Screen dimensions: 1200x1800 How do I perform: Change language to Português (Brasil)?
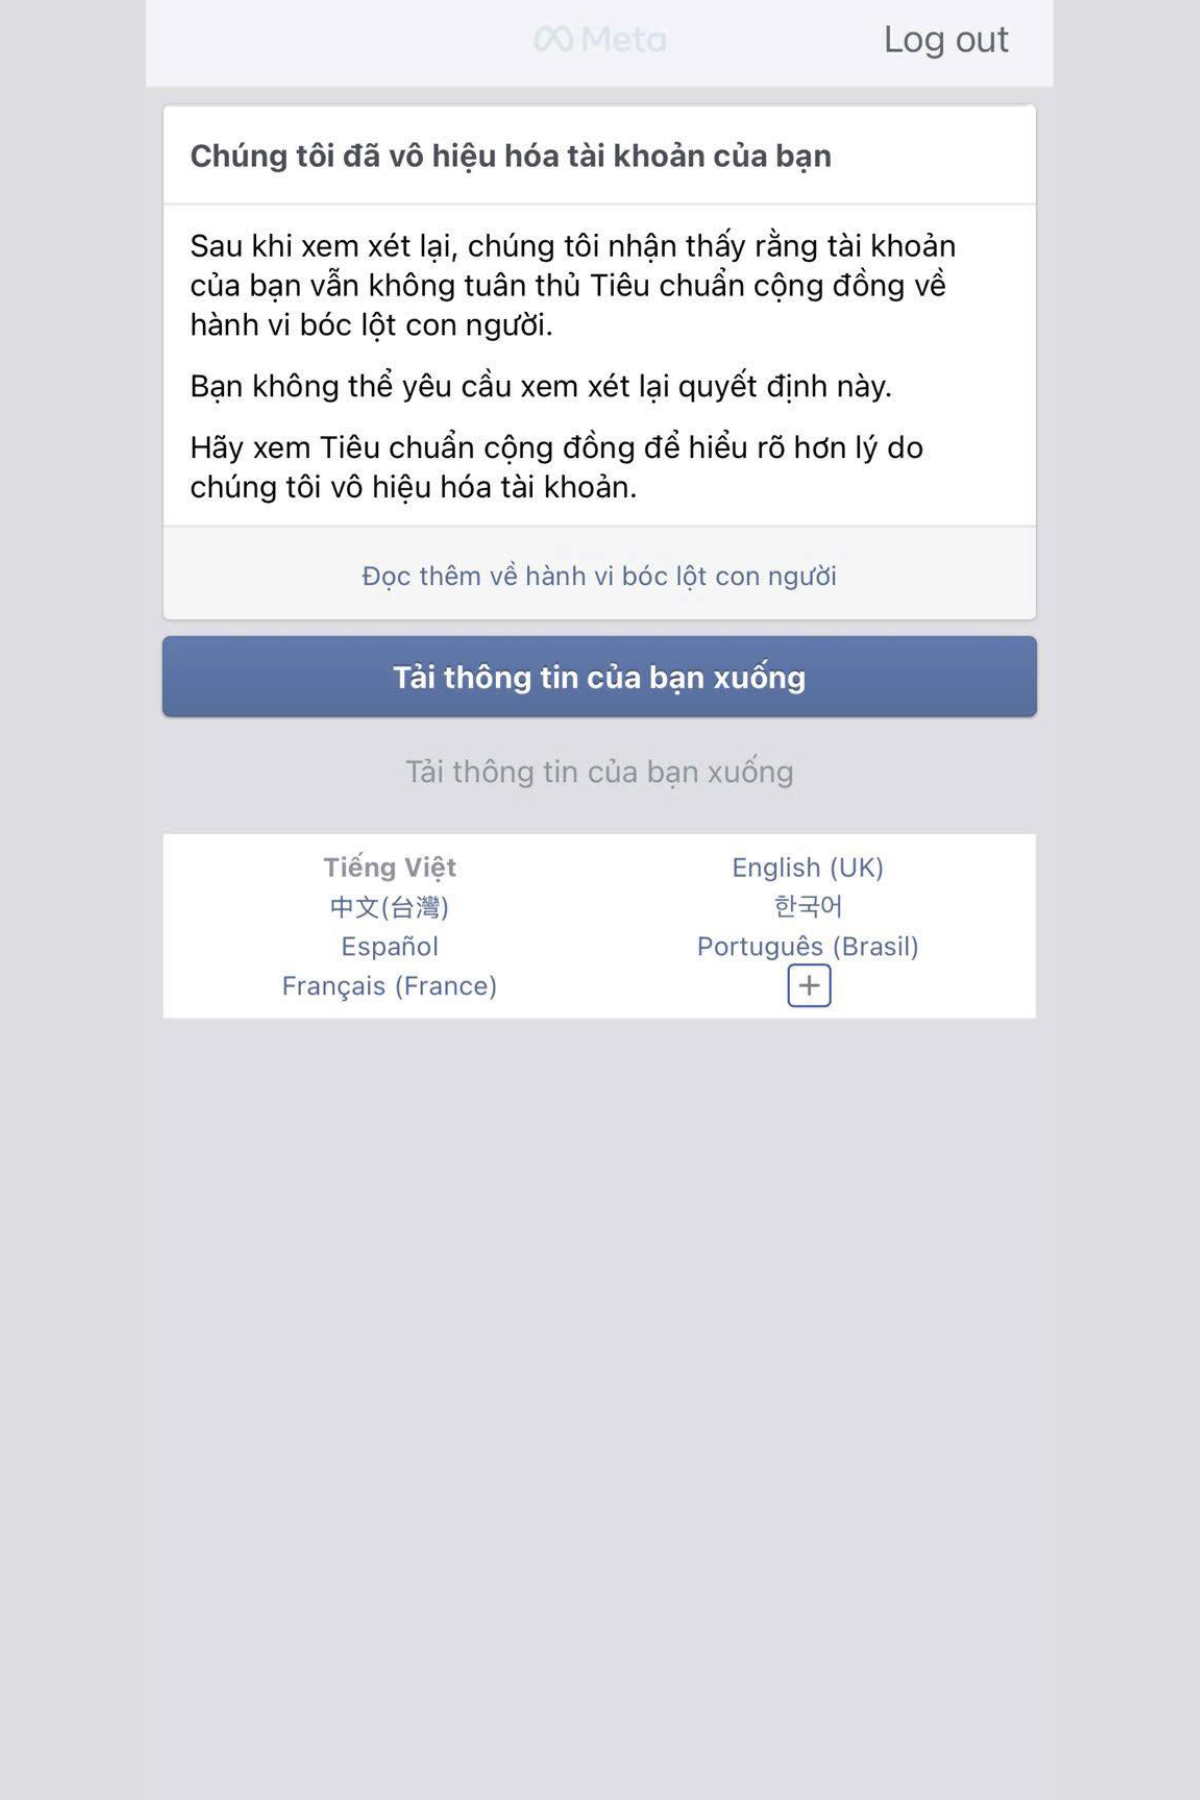[x=808, y=946]
